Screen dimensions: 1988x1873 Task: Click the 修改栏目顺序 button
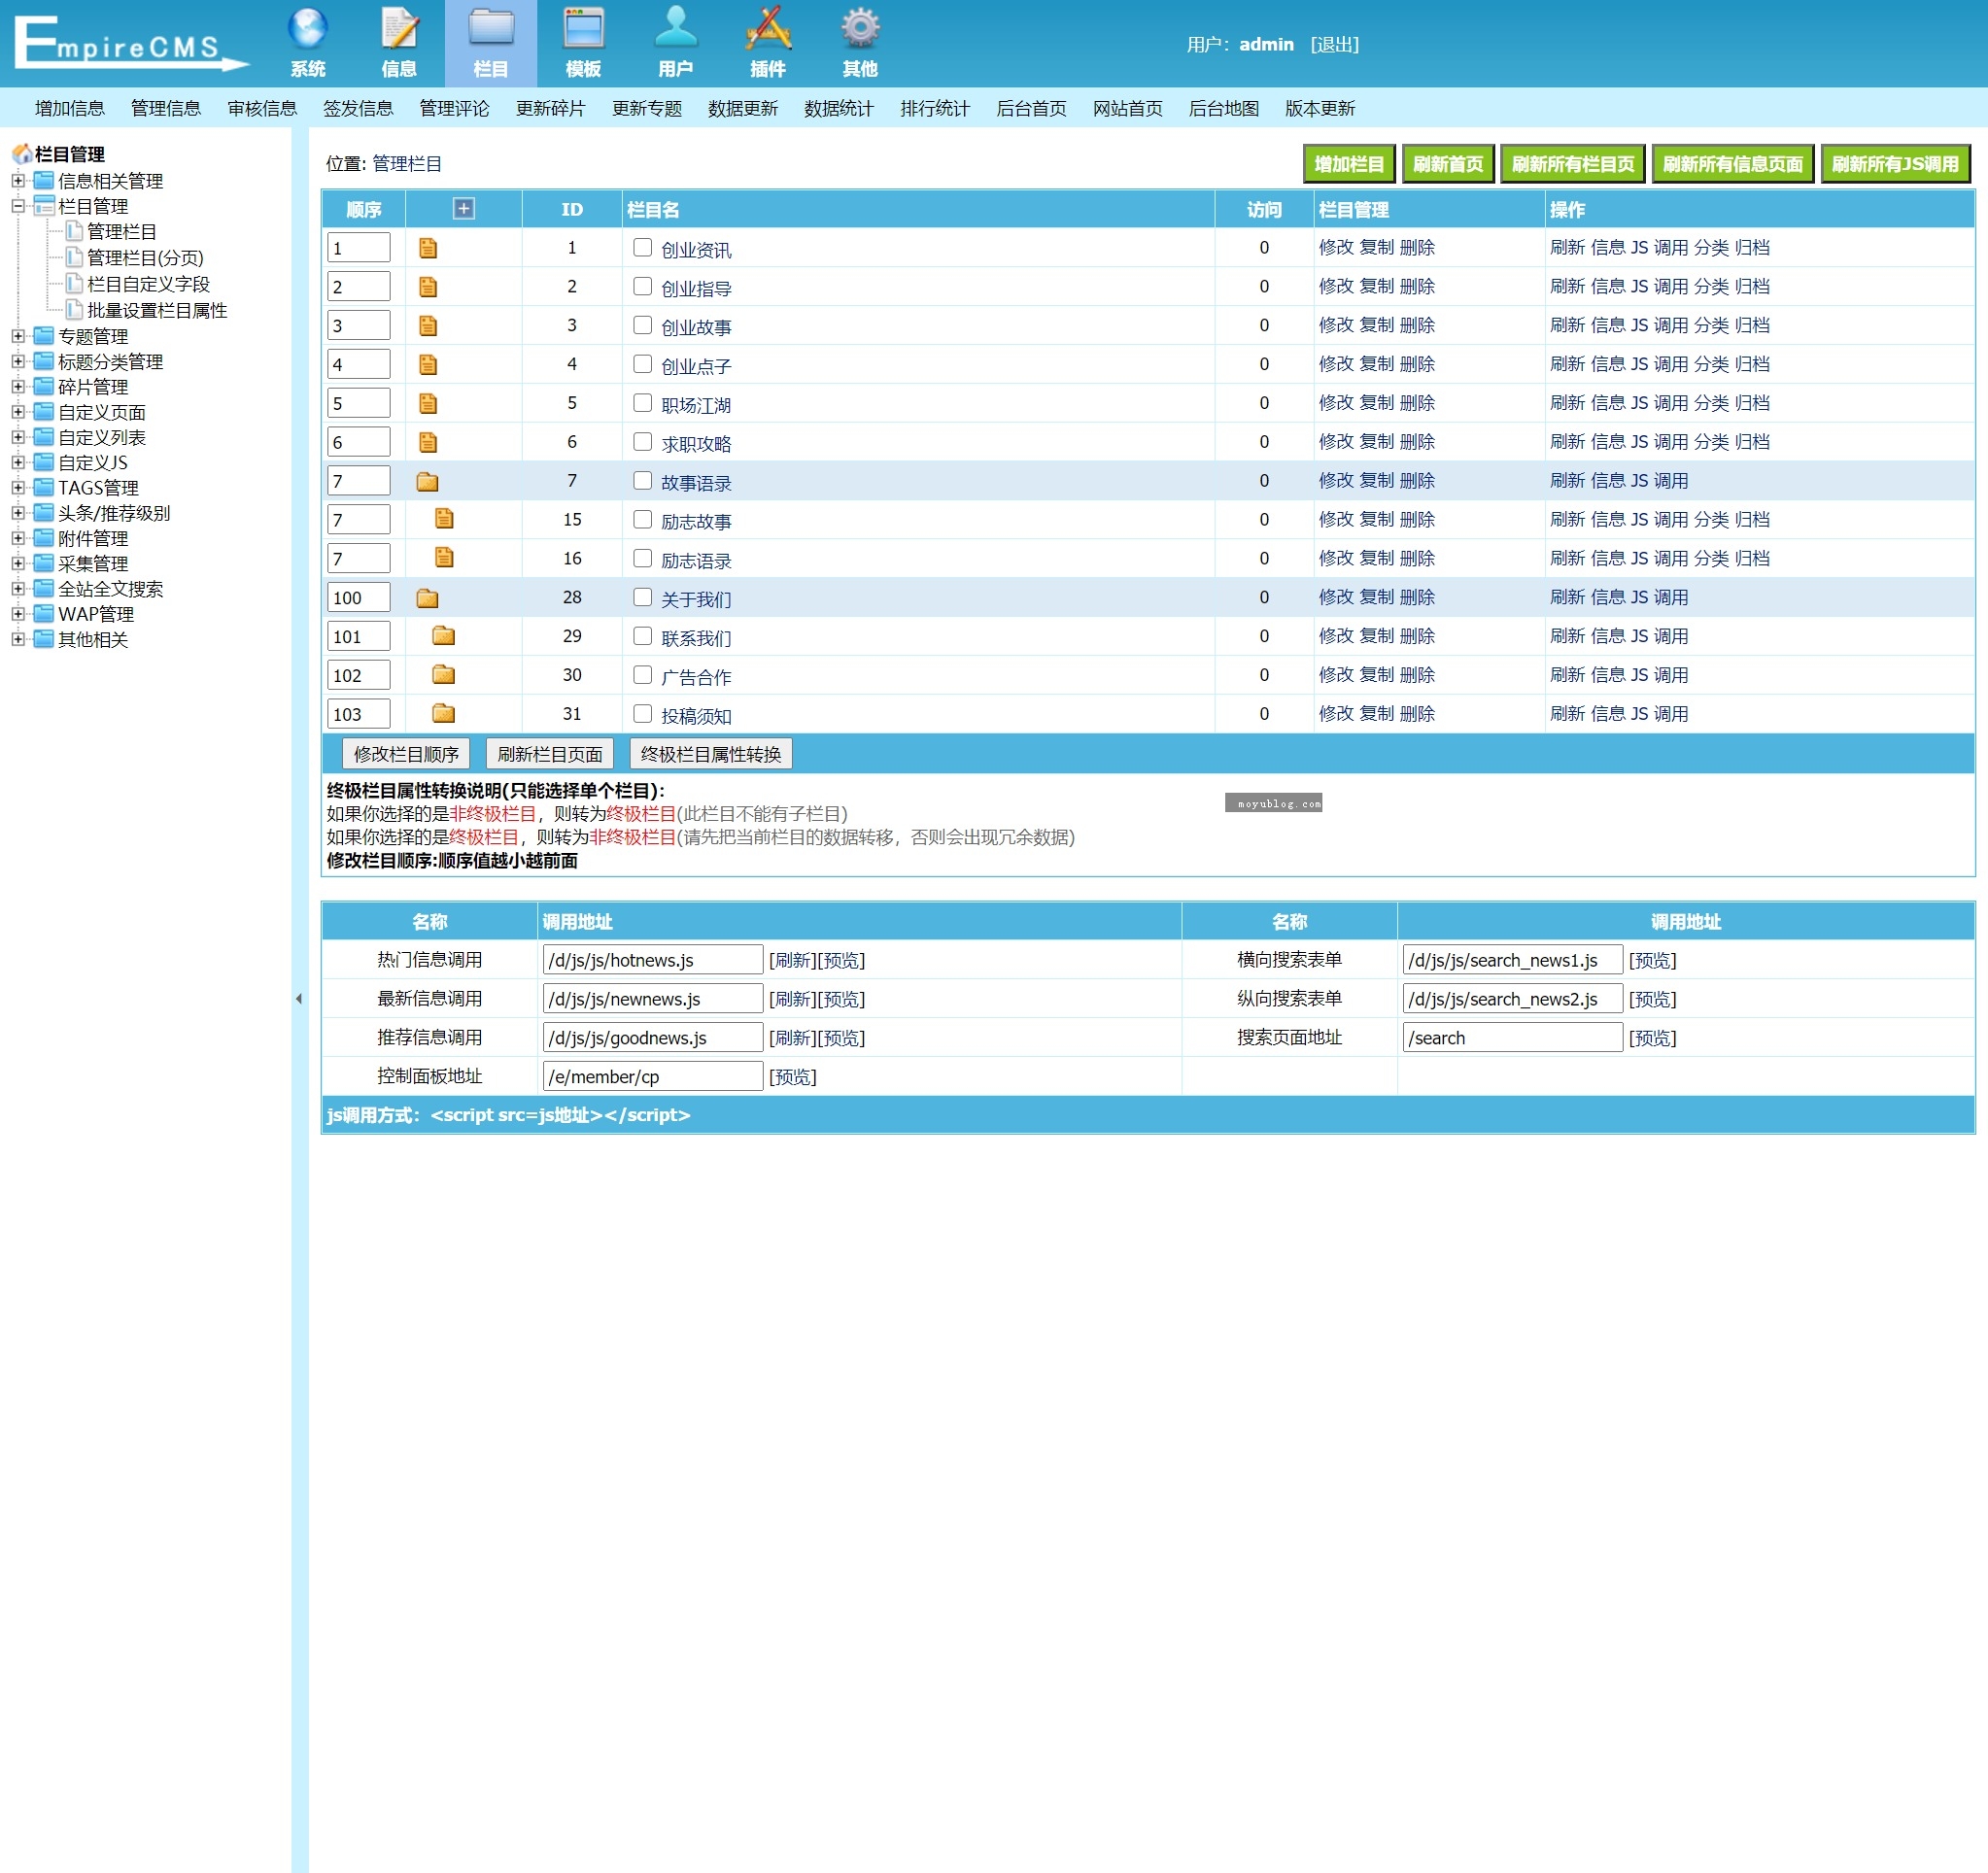[406, 754]
